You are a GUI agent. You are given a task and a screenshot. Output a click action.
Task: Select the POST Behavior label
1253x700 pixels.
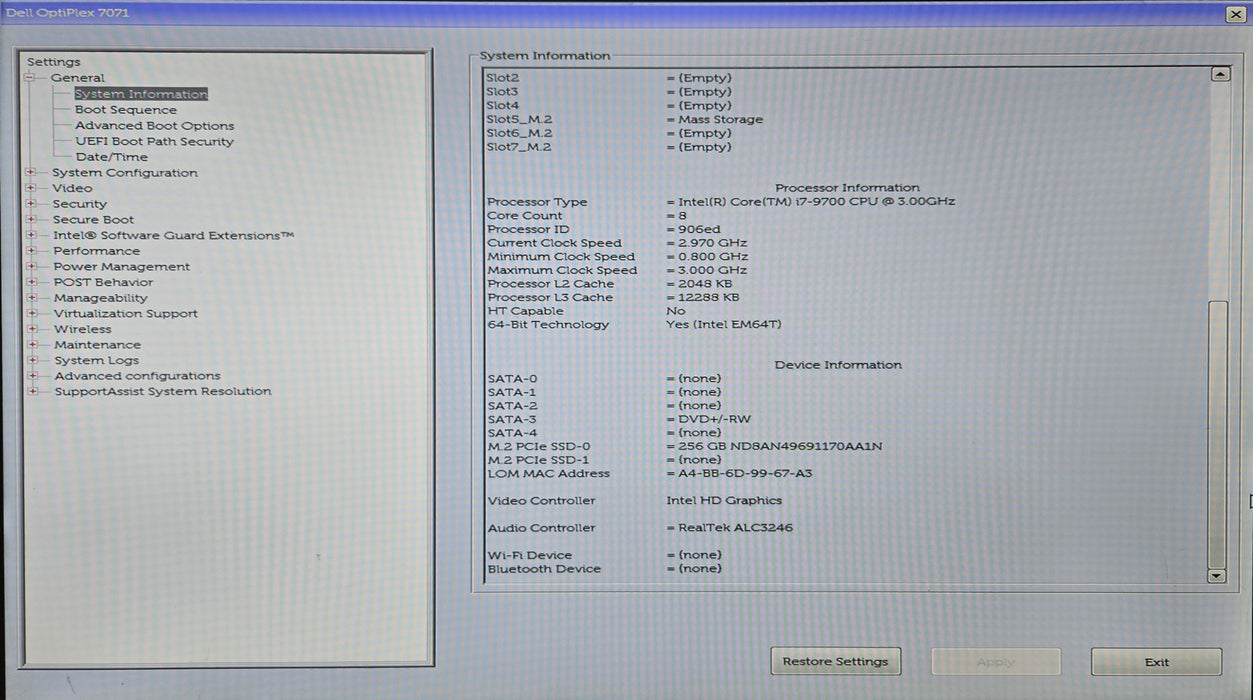click(104, 282)
